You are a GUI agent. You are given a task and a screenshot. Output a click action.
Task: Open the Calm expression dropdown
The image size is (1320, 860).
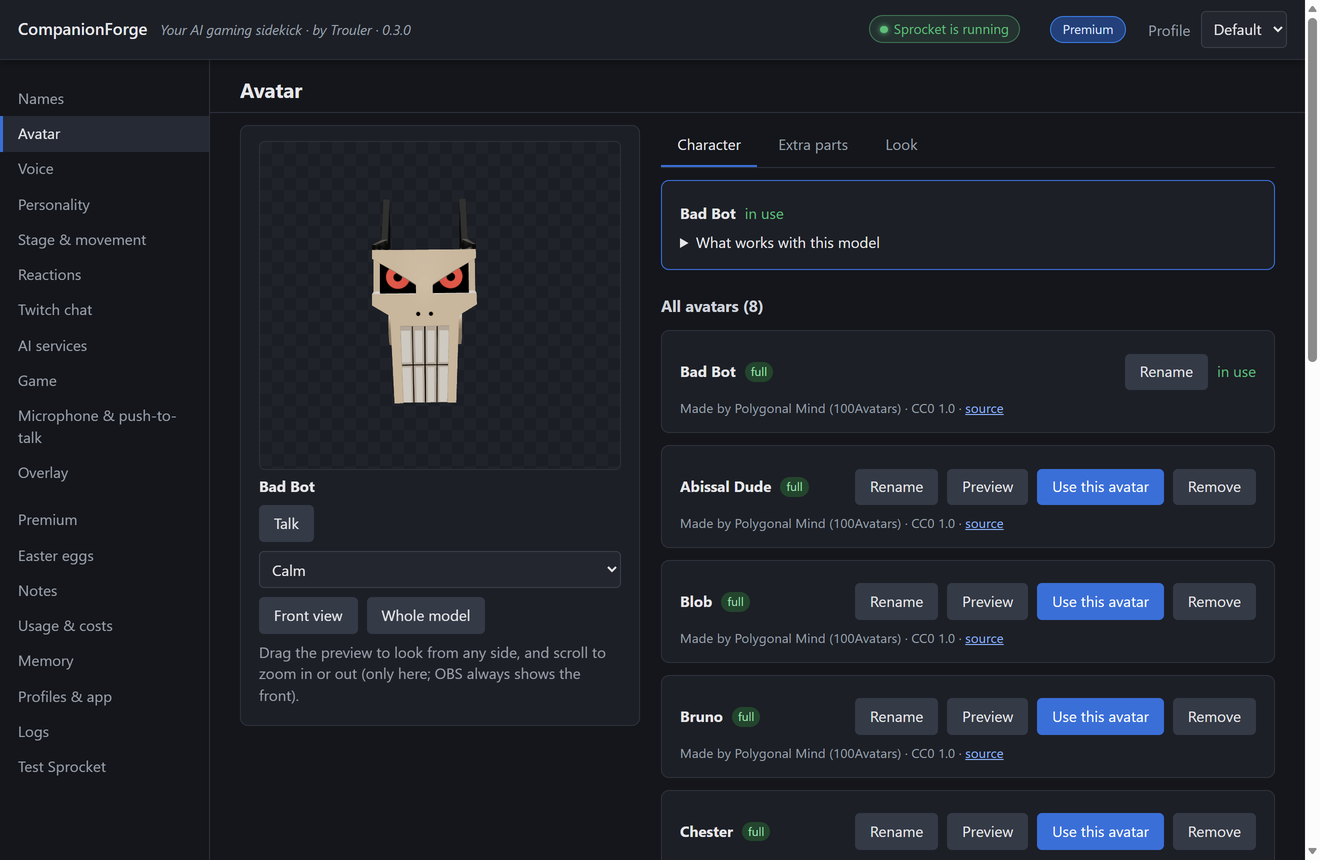coord(440,570)
